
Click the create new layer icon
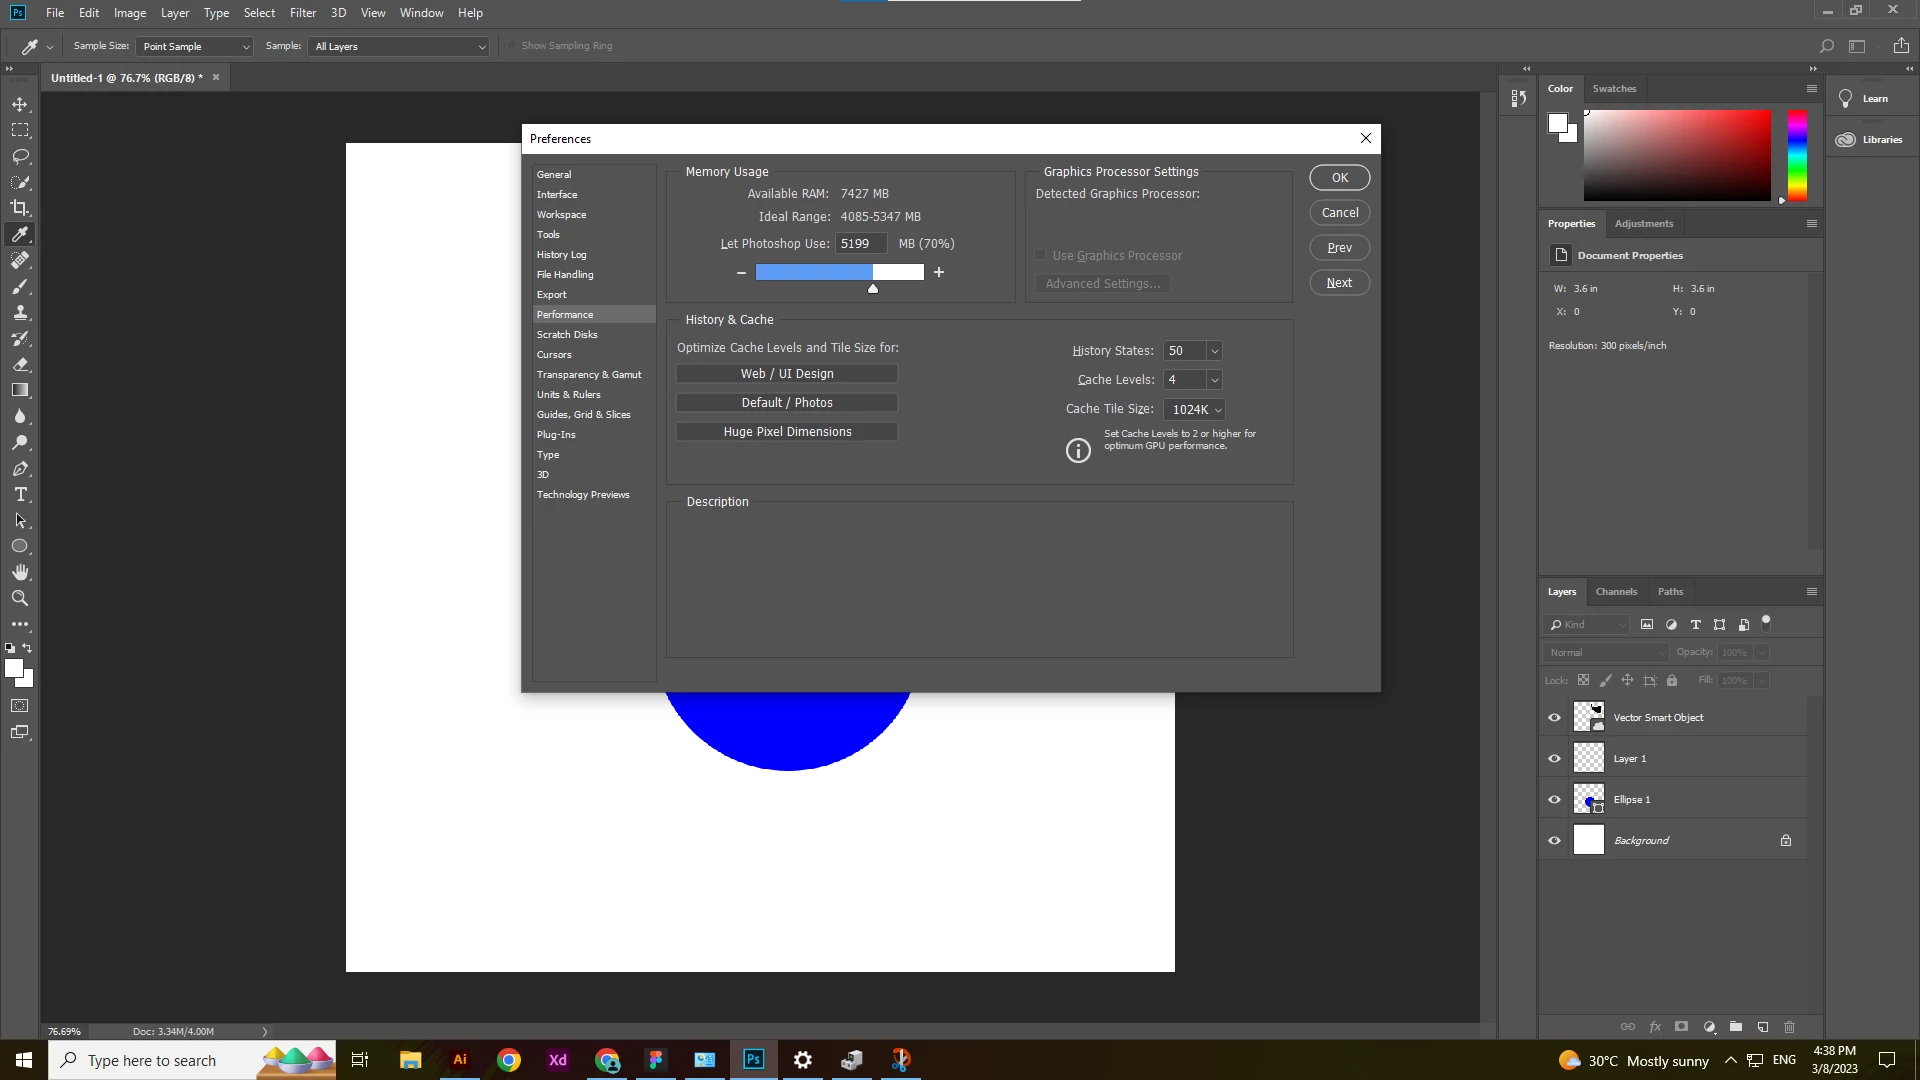(x=1763, y=1027)
